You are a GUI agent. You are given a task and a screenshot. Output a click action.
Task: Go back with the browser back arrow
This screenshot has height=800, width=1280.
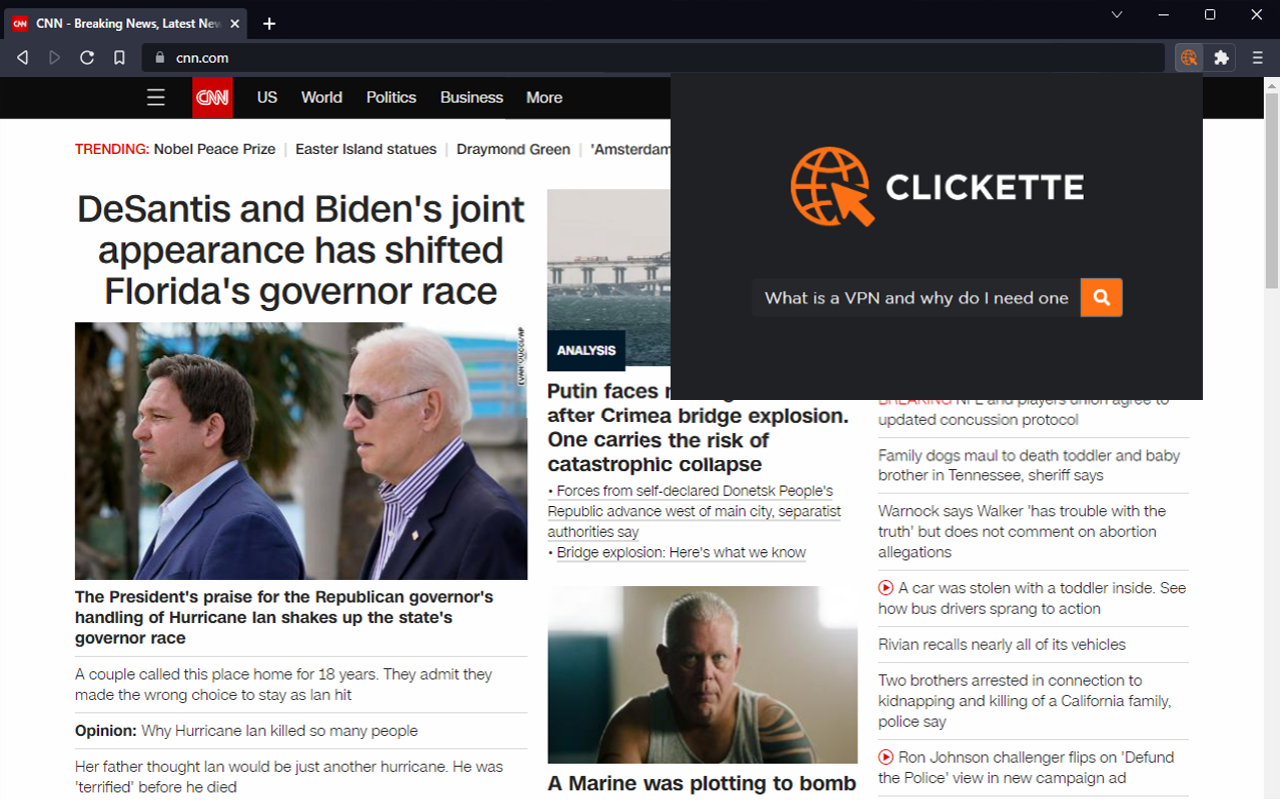[x=22, y=58]
